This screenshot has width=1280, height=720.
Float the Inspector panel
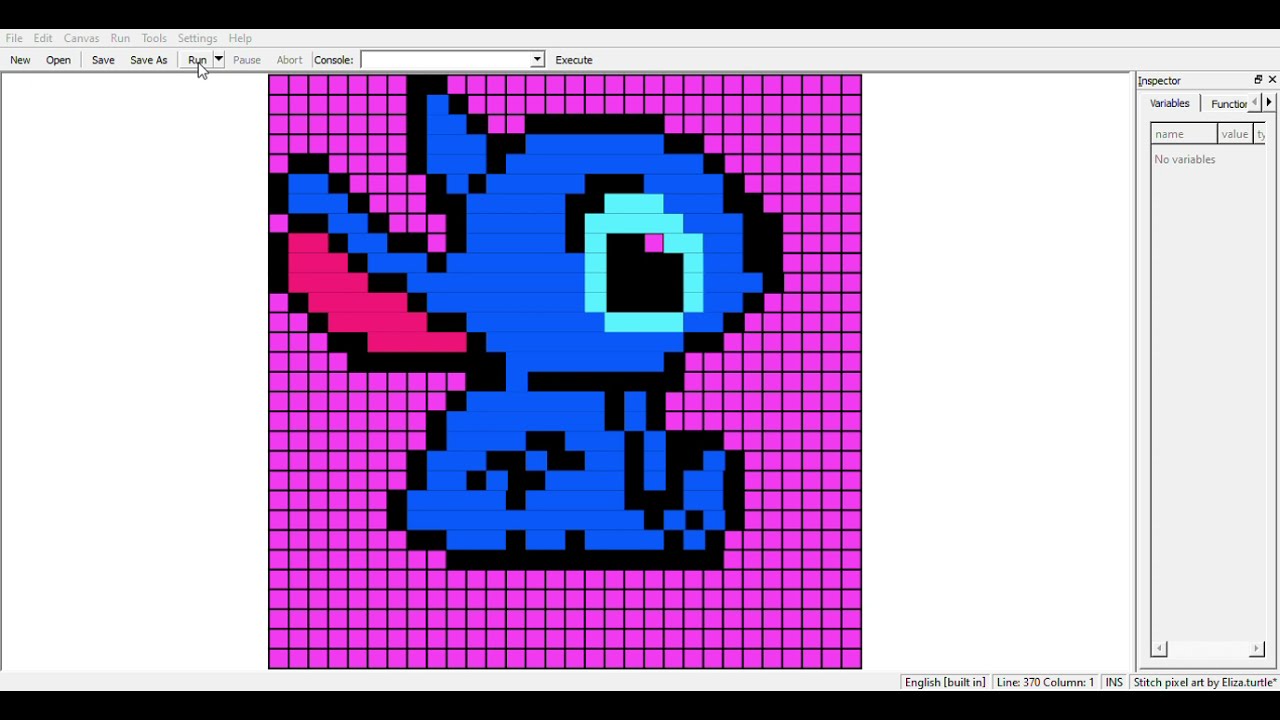[1258, 80]
